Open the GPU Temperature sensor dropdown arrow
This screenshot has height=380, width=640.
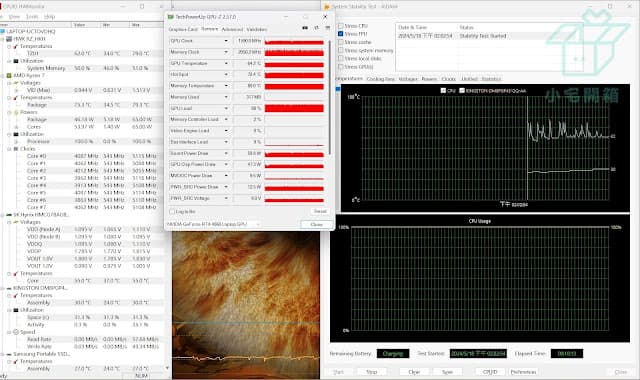[x=226, y=64]
